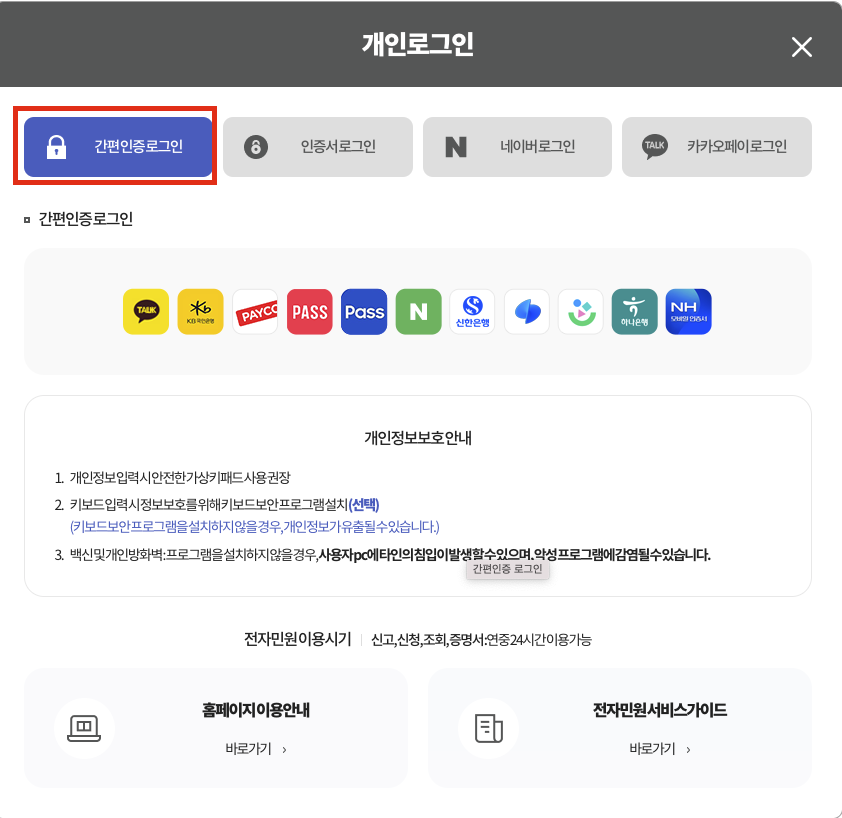Open the 네이버로그인 tab
Viewport: 842px width, 818px height.
(517, 146)
